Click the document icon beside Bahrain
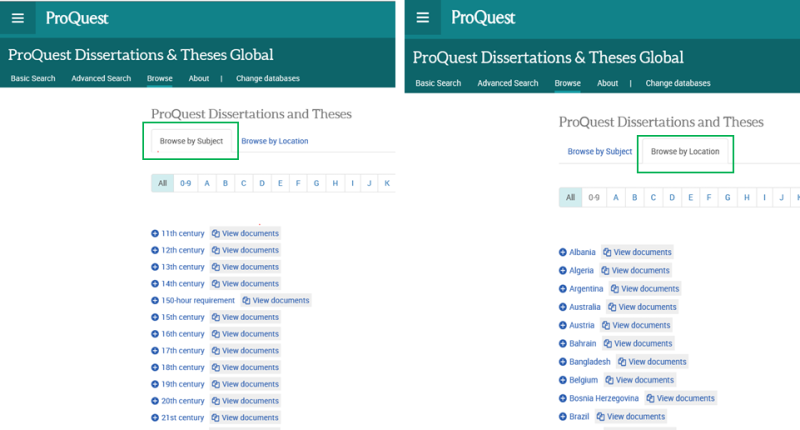Image resolution: width=800 pixels, height=430 pixels. coord(608,343)
